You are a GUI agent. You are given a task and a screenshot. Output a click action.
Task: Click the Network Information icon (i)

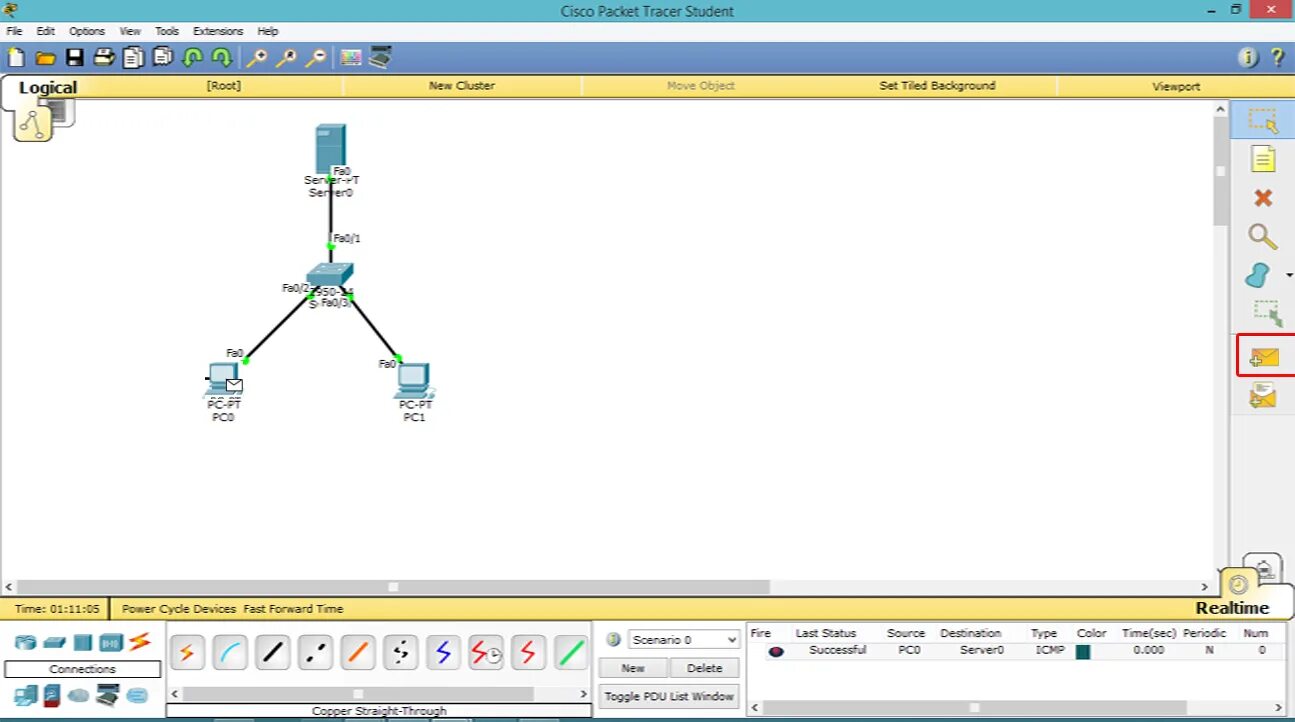coord(1248,58)
